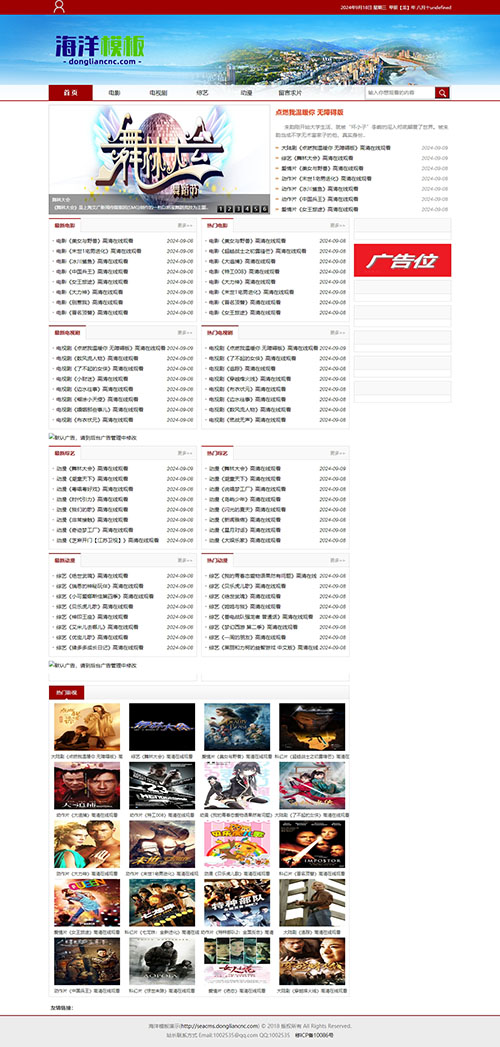This screenshot has width=500, height=1047.
Task: Open the first poster in 热门影视 grid
Action: (87, 727)
